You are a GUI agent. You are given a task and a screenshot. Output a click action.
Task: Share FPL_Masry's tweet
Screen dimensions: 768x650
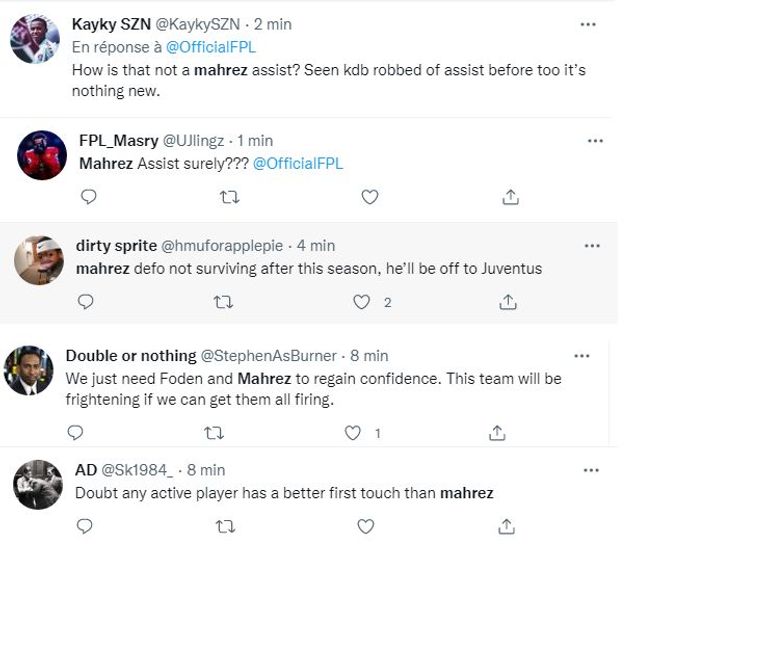(x=510, y=197)
